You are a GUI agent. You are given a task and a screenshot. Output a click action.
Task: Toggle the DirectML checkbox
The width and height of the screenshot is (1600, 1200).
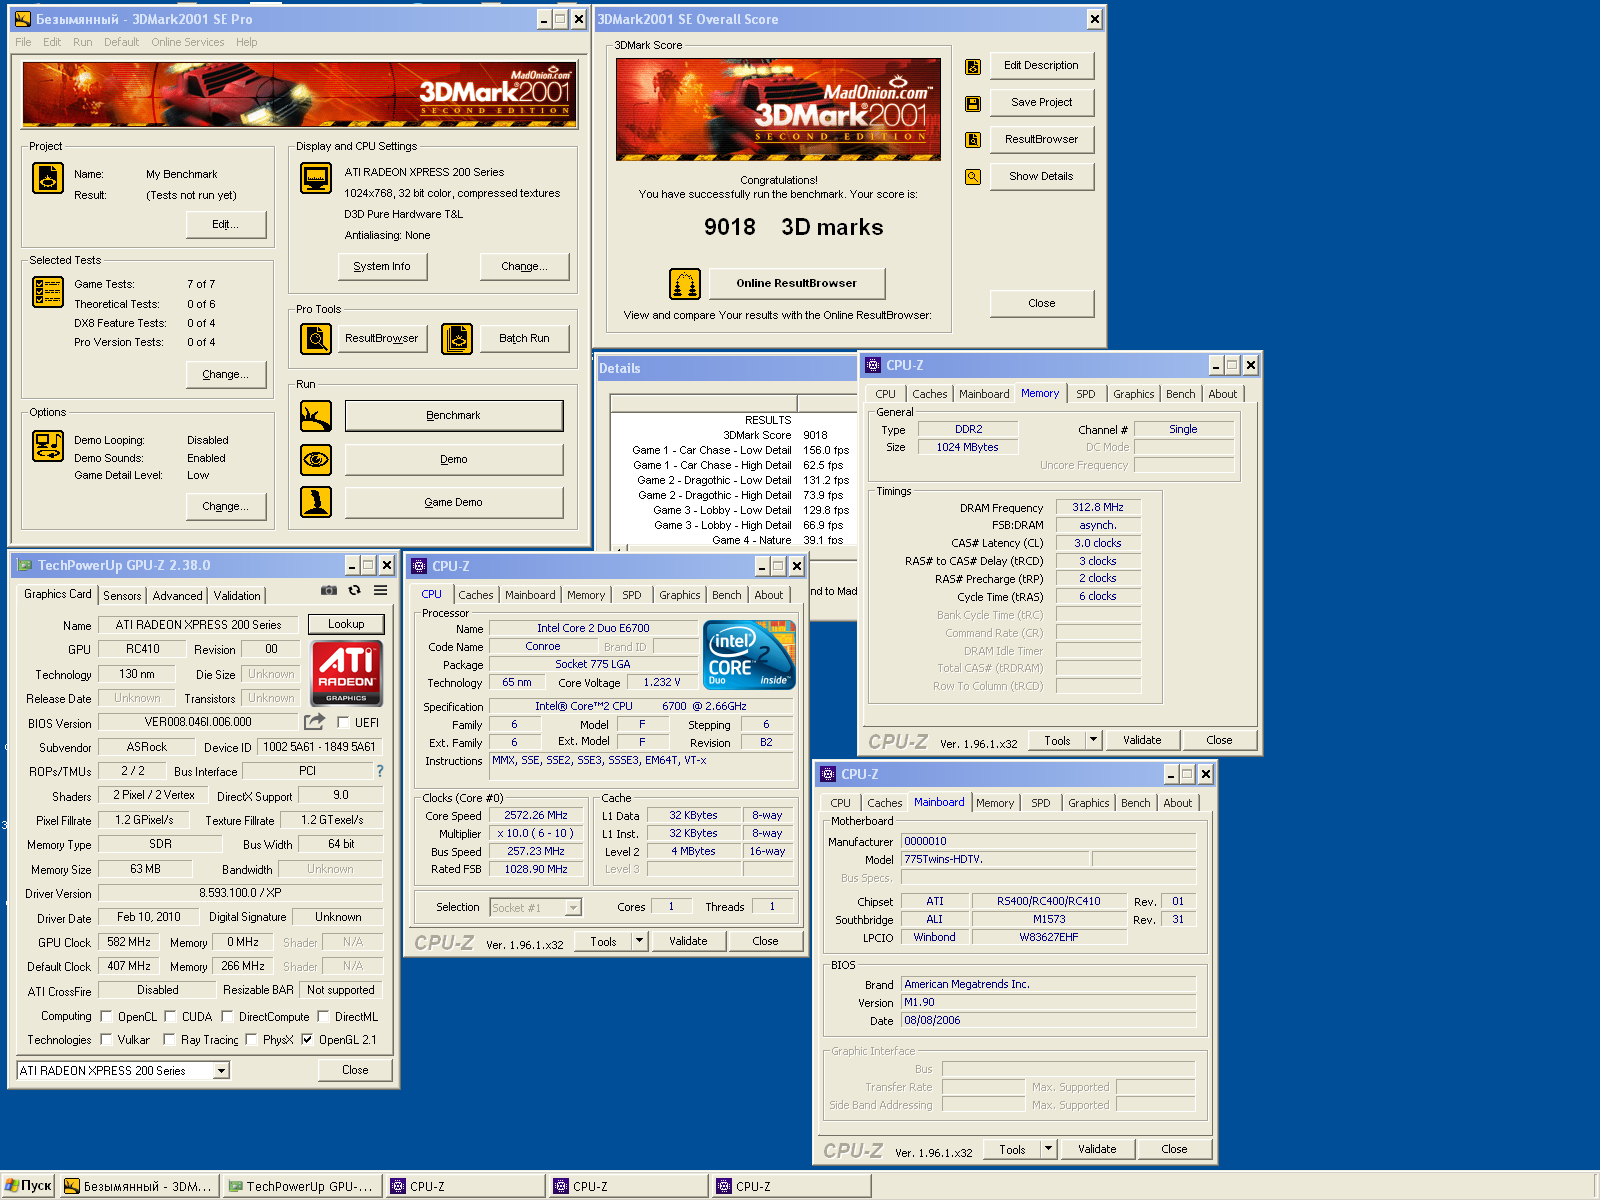point(323,1017)
